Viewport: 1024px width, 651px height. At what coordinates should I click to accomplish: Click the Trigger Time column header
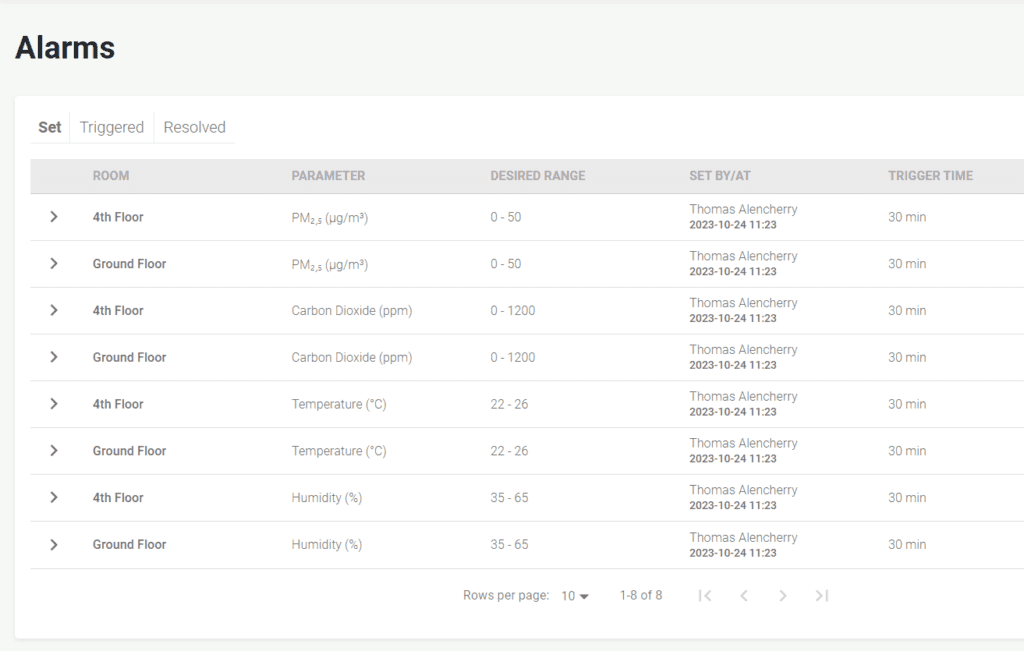(930, 176)
